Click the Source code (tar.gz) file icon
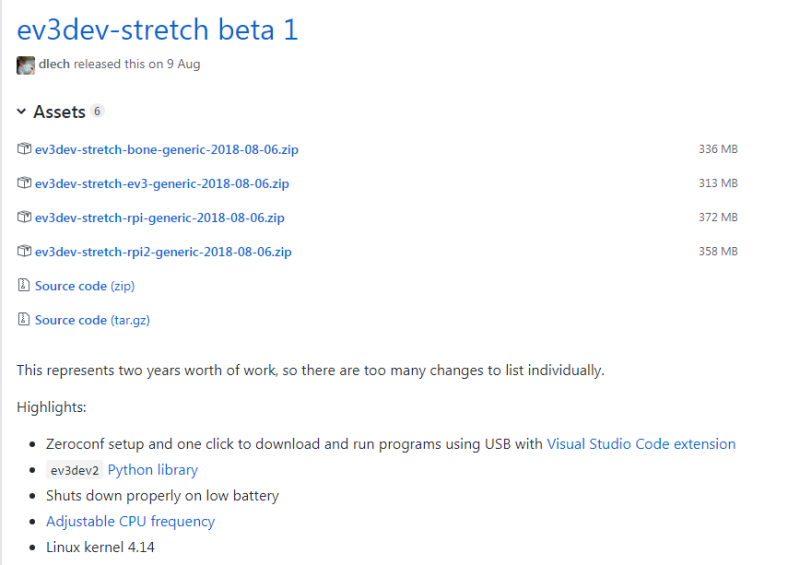The width and height of the screenshot is (800, 565). [24, 320]
